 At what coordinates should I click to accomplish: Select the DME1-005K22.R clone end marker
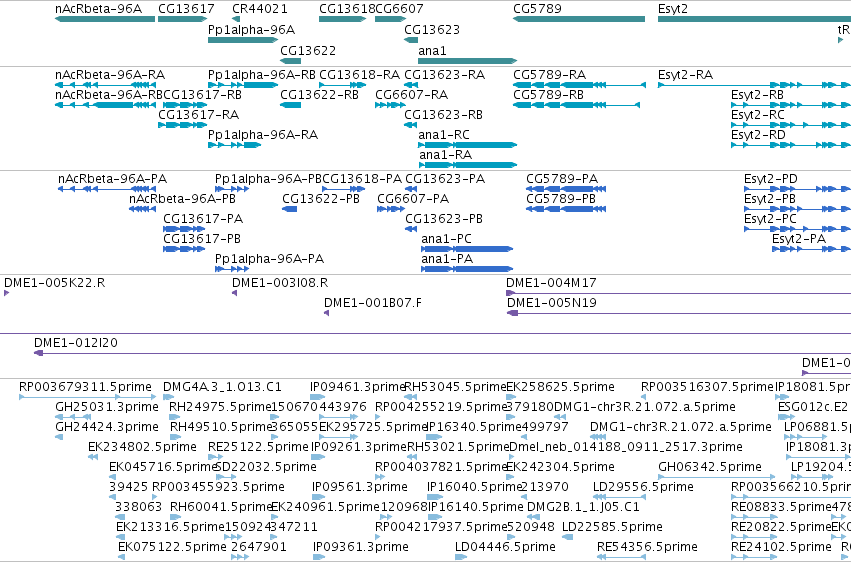[7, 293]
